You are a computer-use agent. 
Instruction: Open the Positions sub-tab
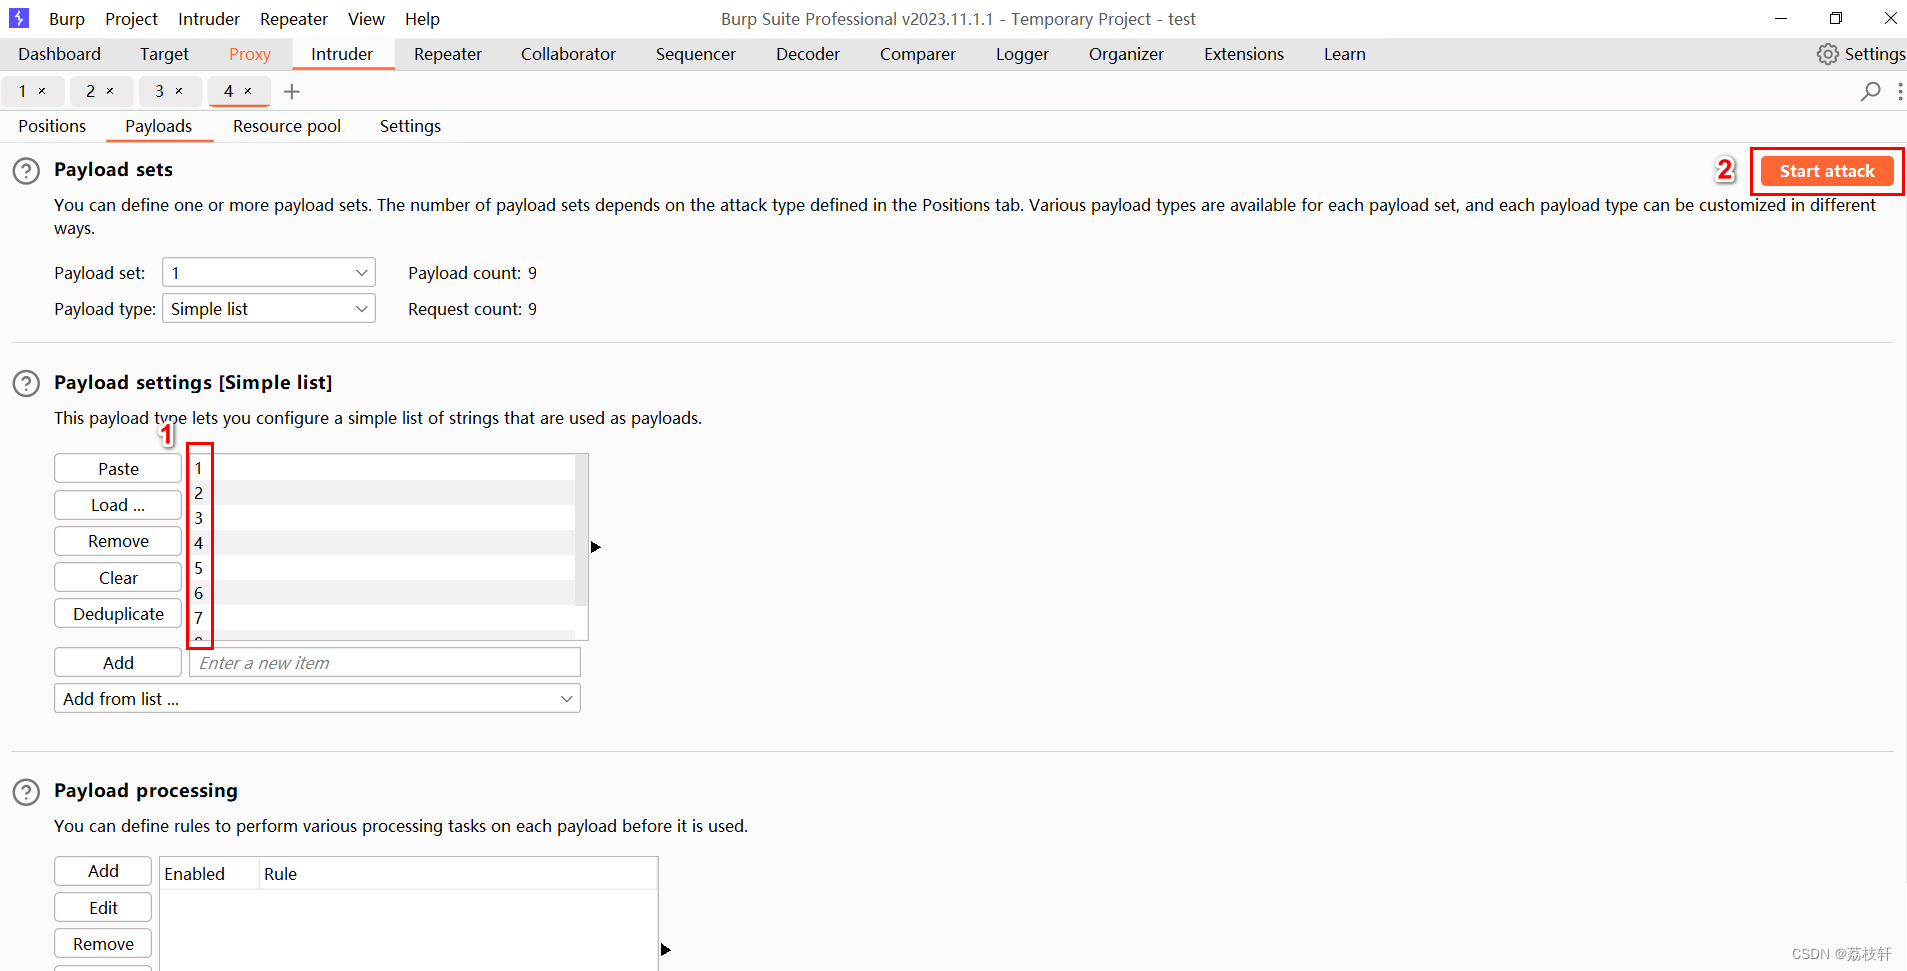[52, 126]
